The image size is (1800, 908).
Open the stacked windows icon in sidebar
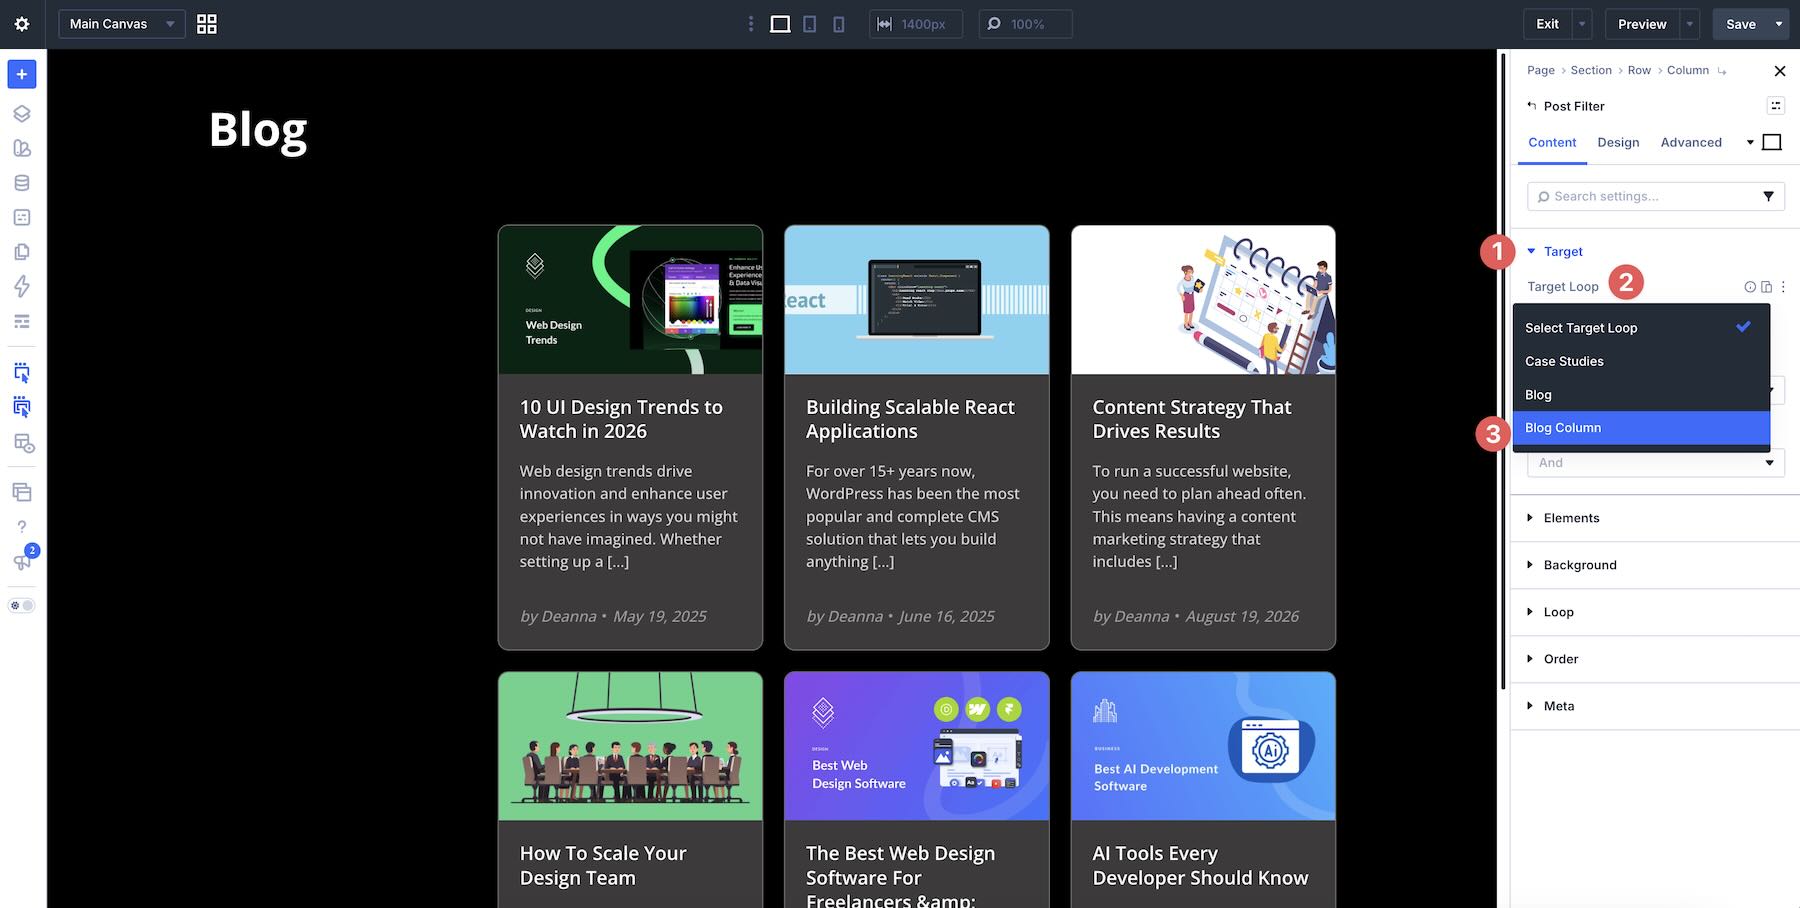pyautogui.click(x=22, y=492)
